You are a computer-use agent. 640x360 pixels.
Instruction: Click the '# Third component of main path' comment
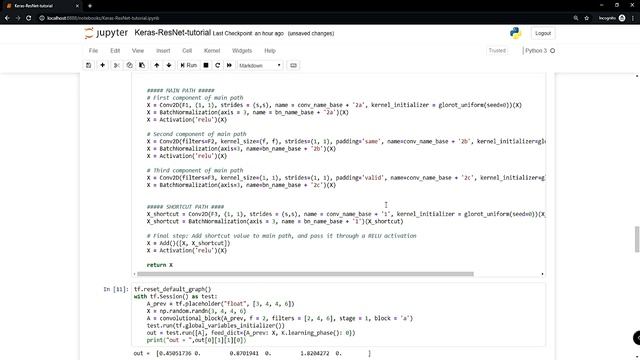click(195, 170)
